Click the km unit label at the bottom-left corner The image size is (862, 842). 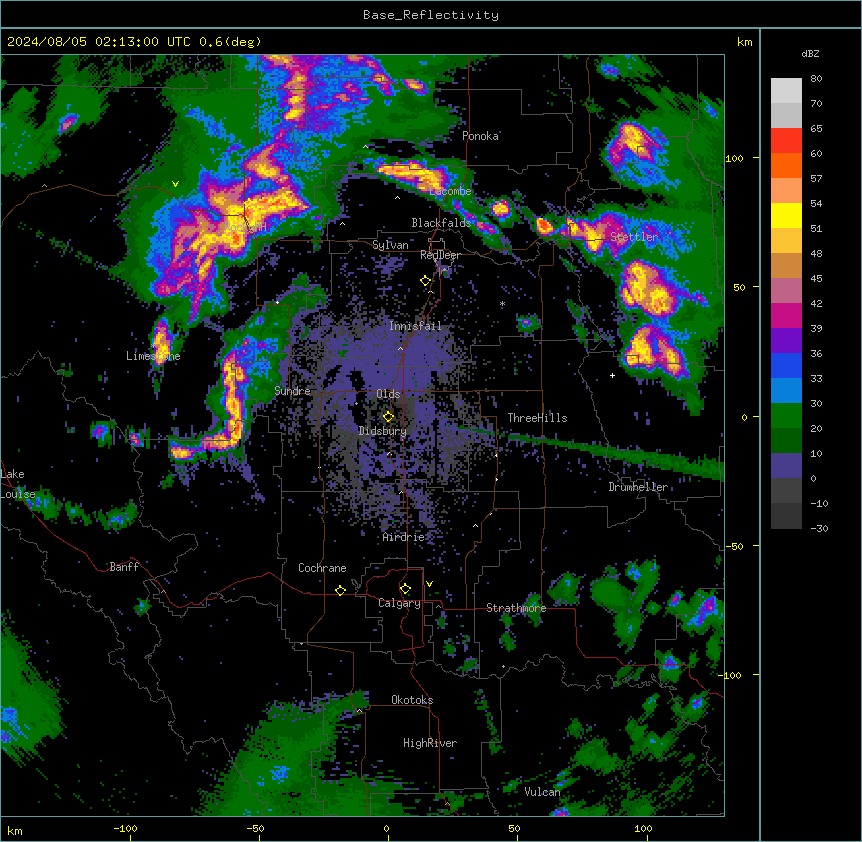pyautogui.click(x=15, y=830)
